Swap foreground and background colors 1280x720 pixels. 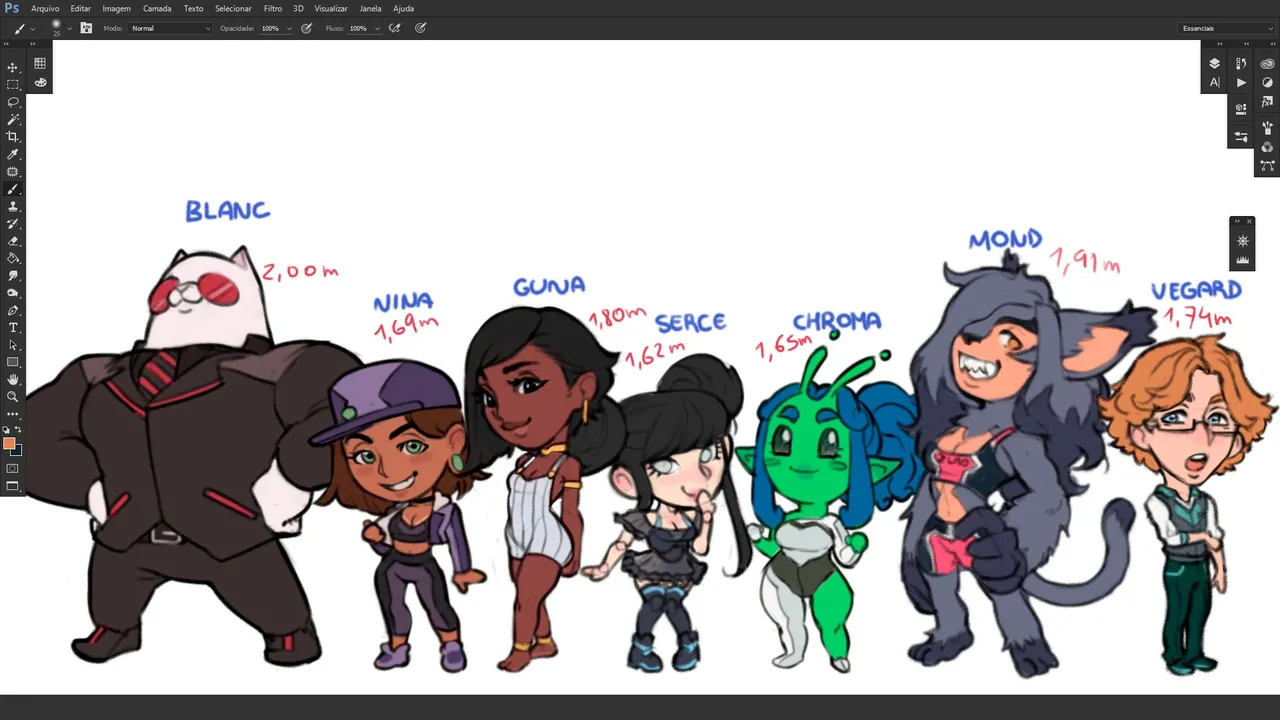[18, 430]
